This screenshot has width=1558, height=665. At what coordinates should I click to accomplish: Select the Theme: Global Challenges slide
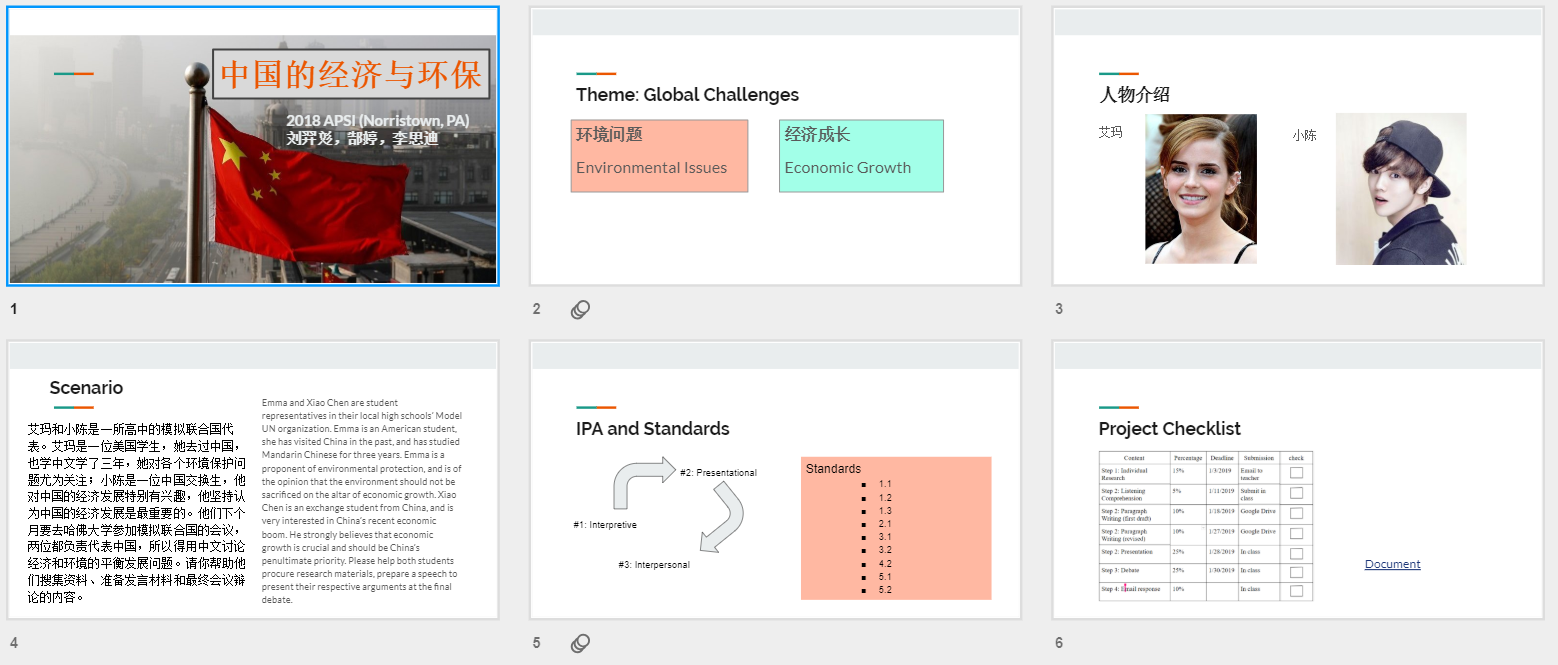[775, 146]
